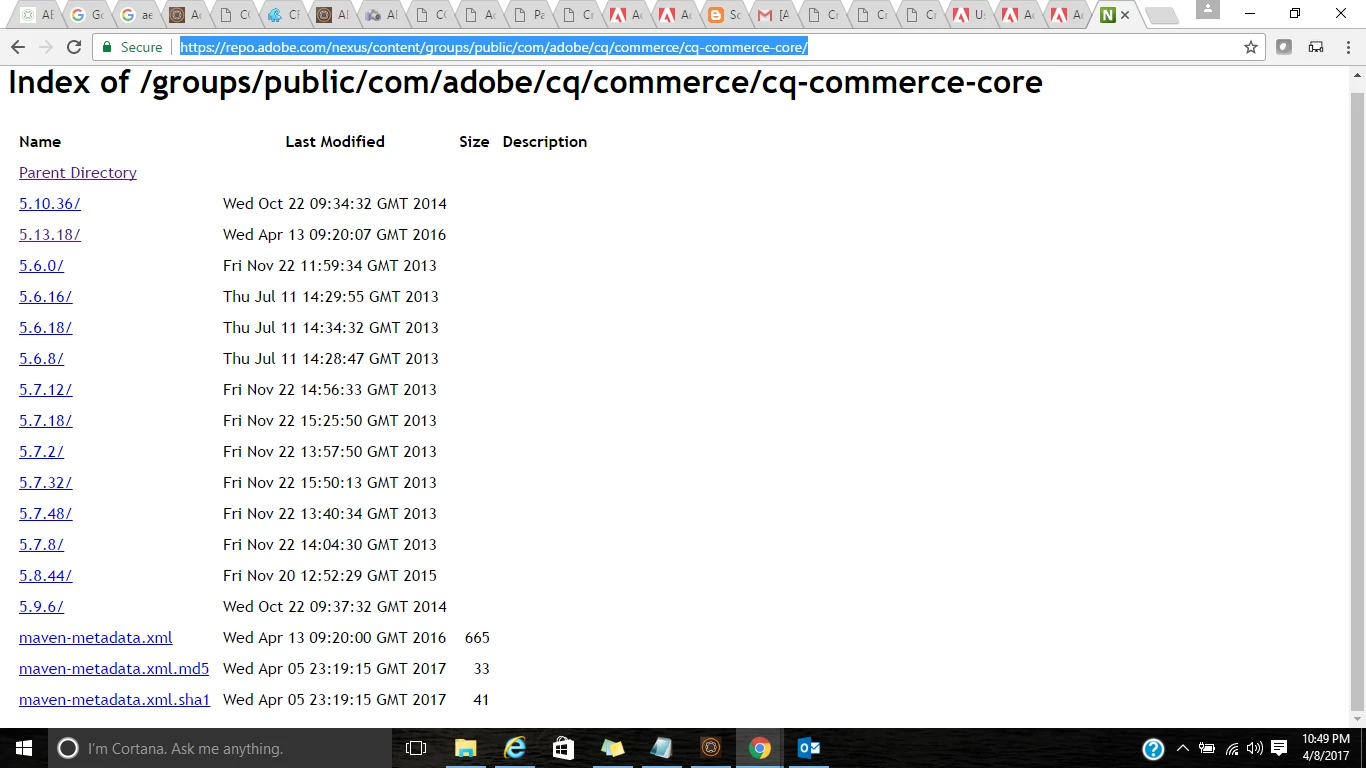Open a new tab in Chrome
The image size is (1366, 768).
tap(1160, 15)
